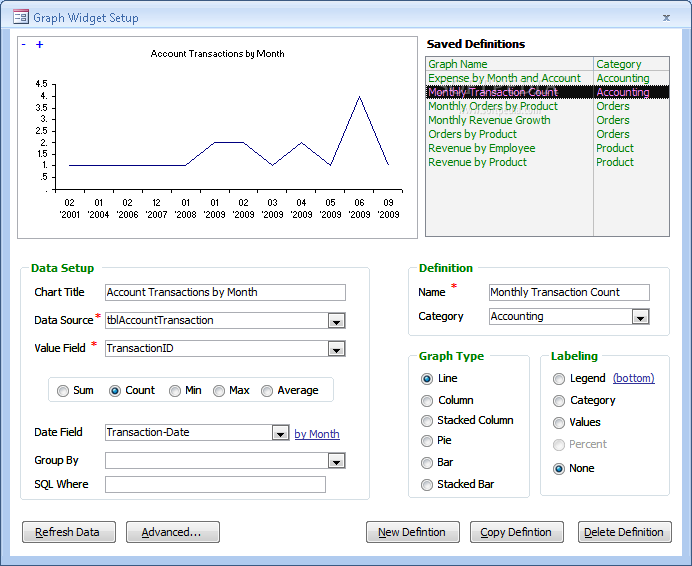
Task: Click the Refresh Data button
Action: click(x=69, y=532)
